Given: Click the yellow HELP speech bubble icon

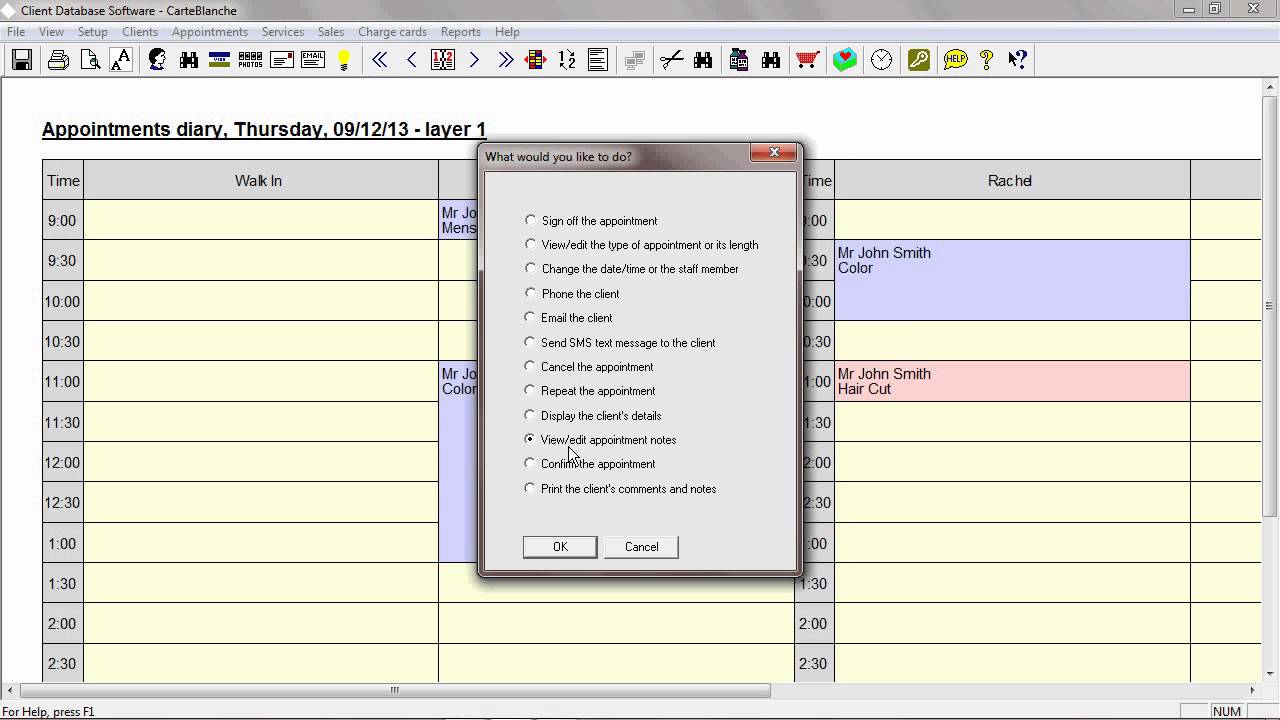Looking at the screenshot, I should [955, 60].
